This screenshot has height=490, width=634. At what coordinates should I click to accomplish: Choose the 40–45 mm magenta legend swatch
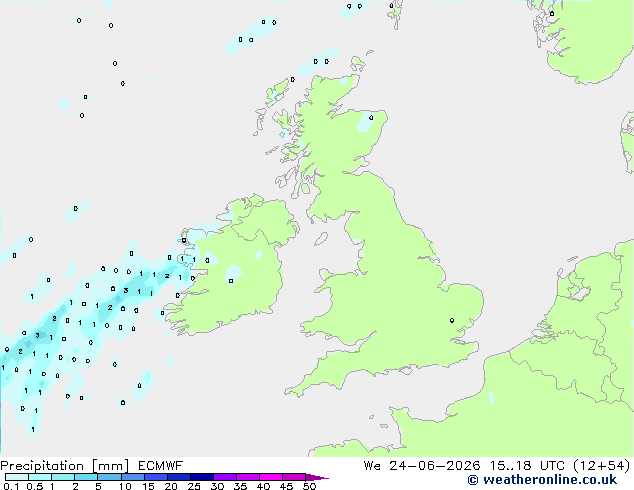pyautogui.click(x=271, y=477)
